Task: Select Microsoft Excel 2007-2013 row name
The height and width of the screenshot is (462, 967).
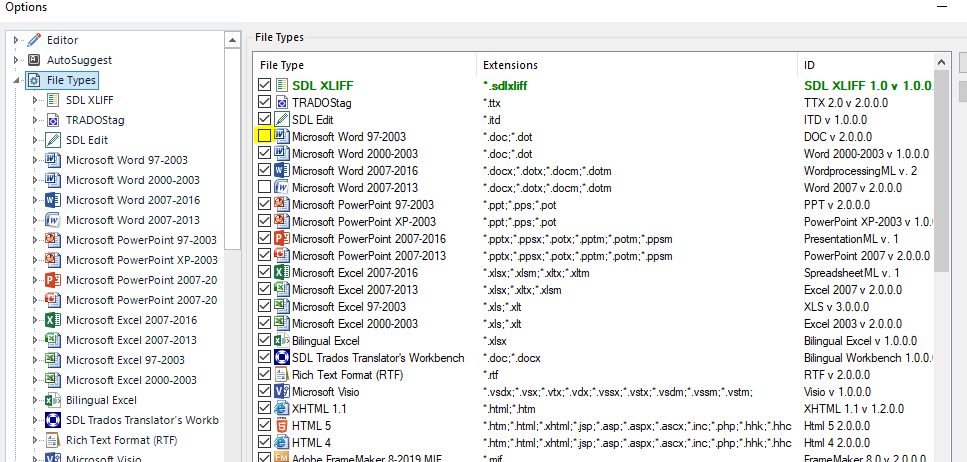Action: pyautogui.click(x=355, y=290)
